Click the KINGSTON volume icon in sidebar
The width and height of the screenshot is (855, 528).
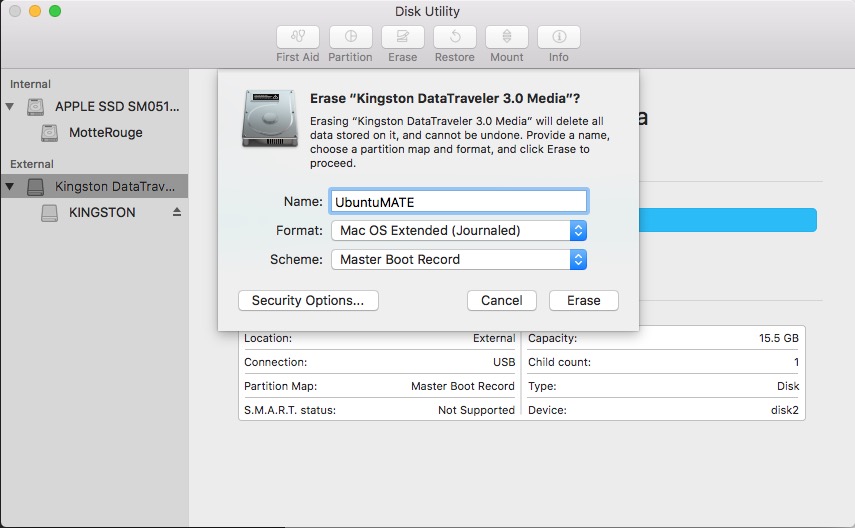(x=49, y=213)
